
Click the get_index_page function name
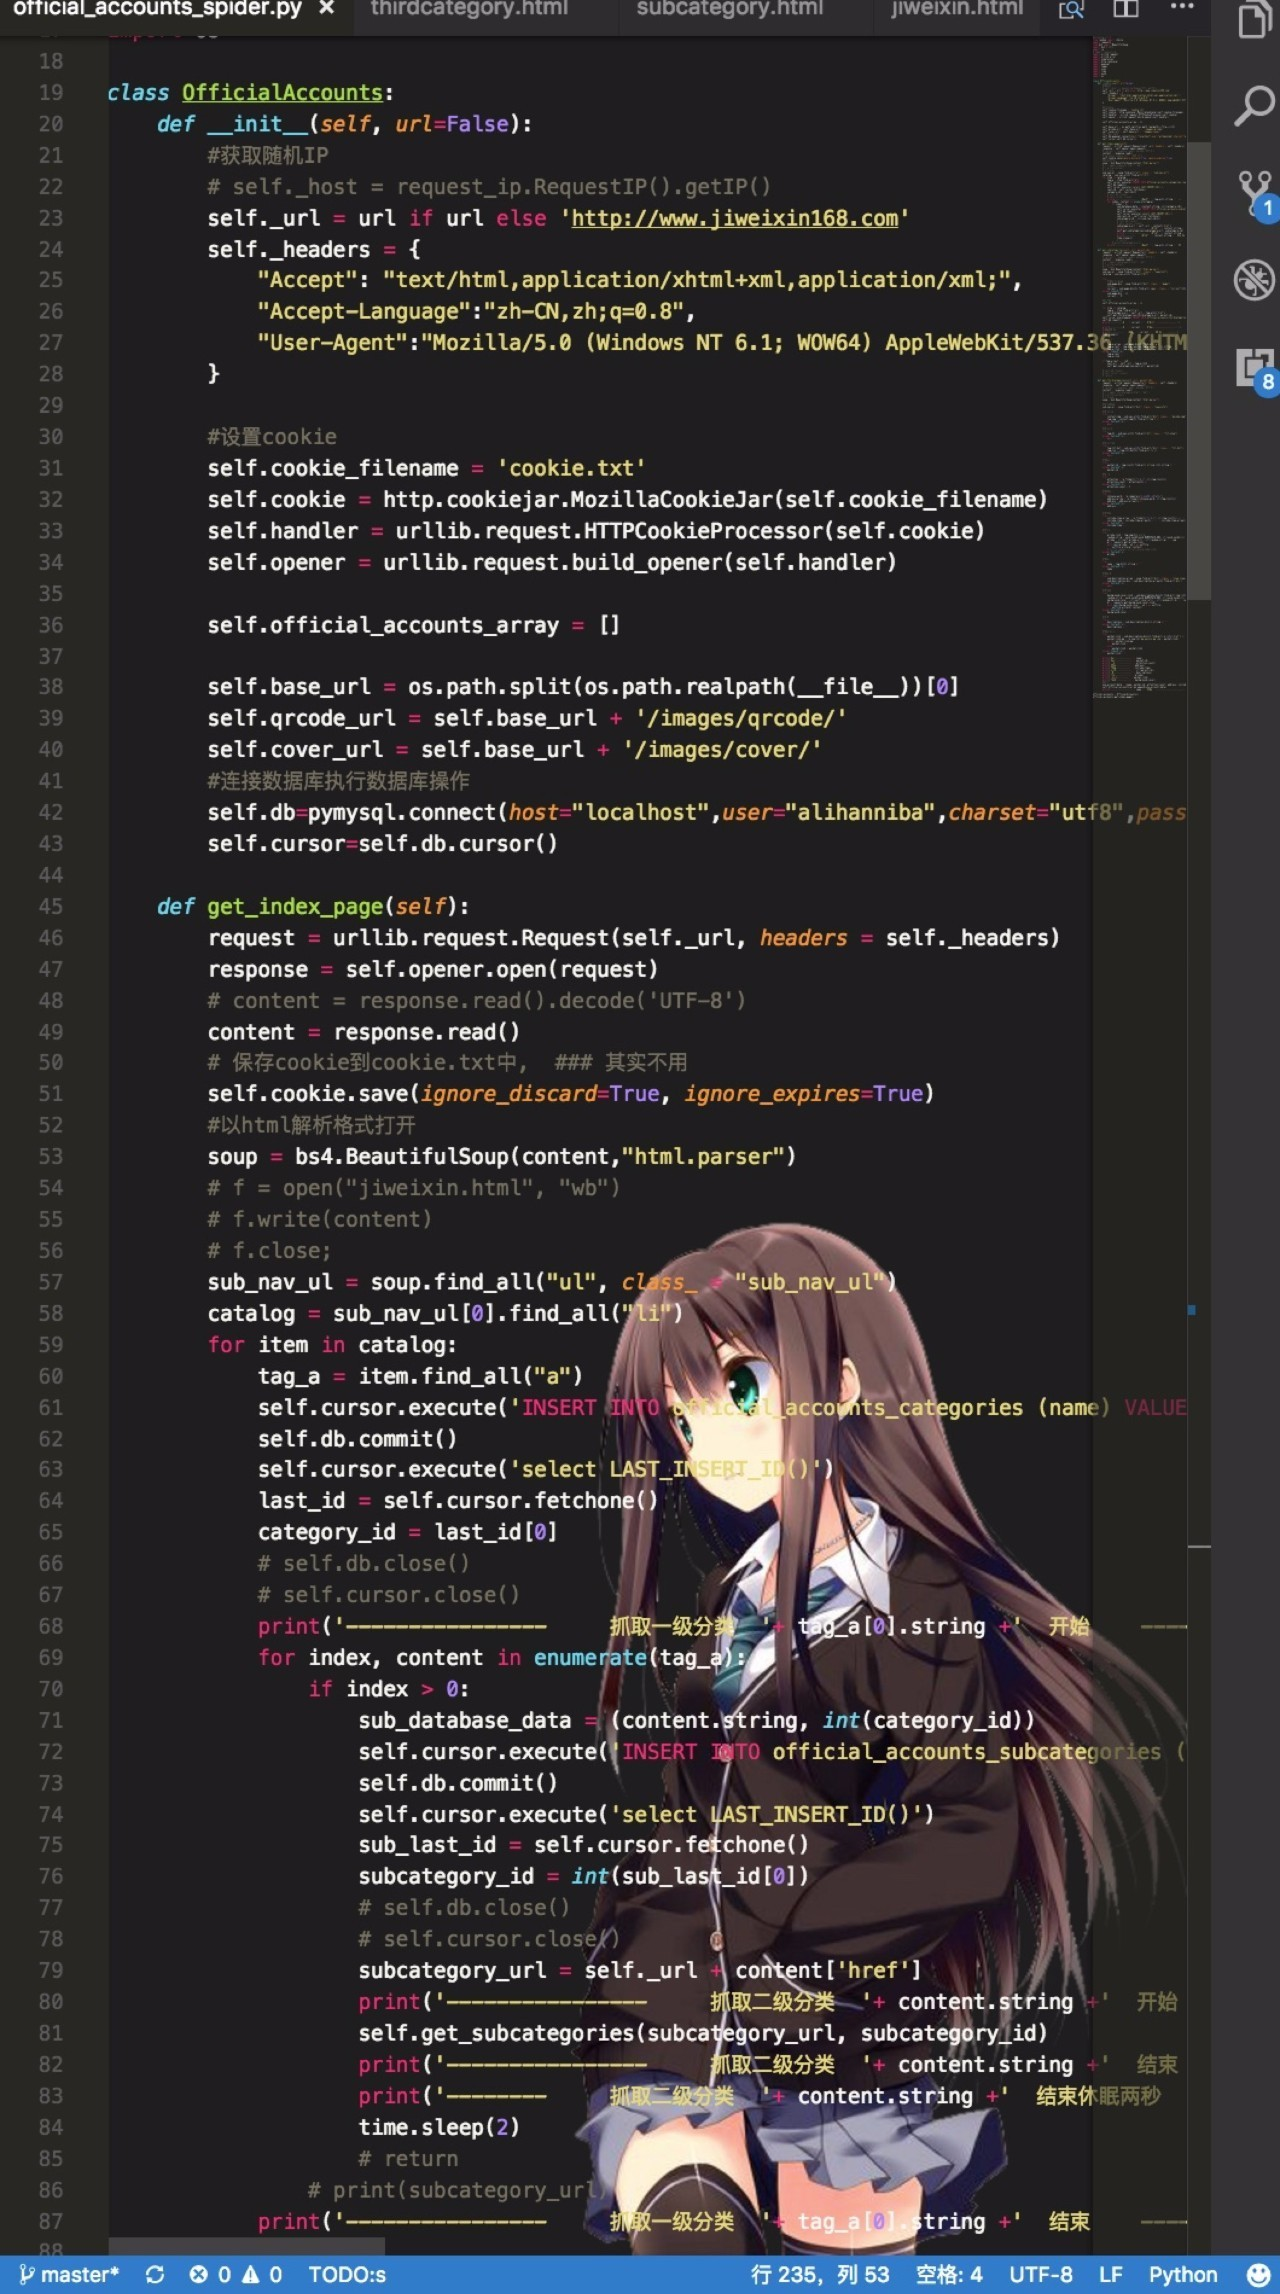295,906
